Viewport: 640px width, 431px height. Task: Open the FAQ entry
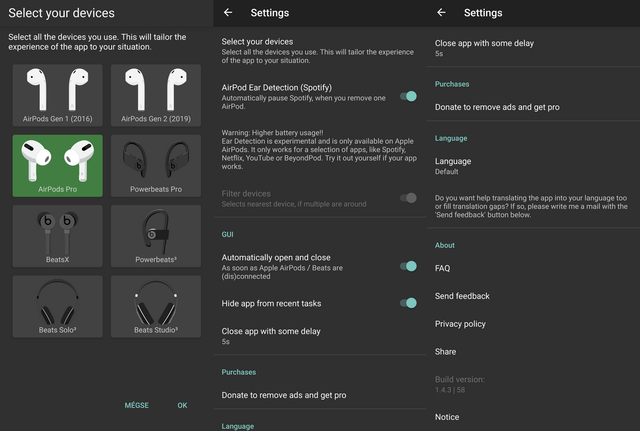[533, 268]
